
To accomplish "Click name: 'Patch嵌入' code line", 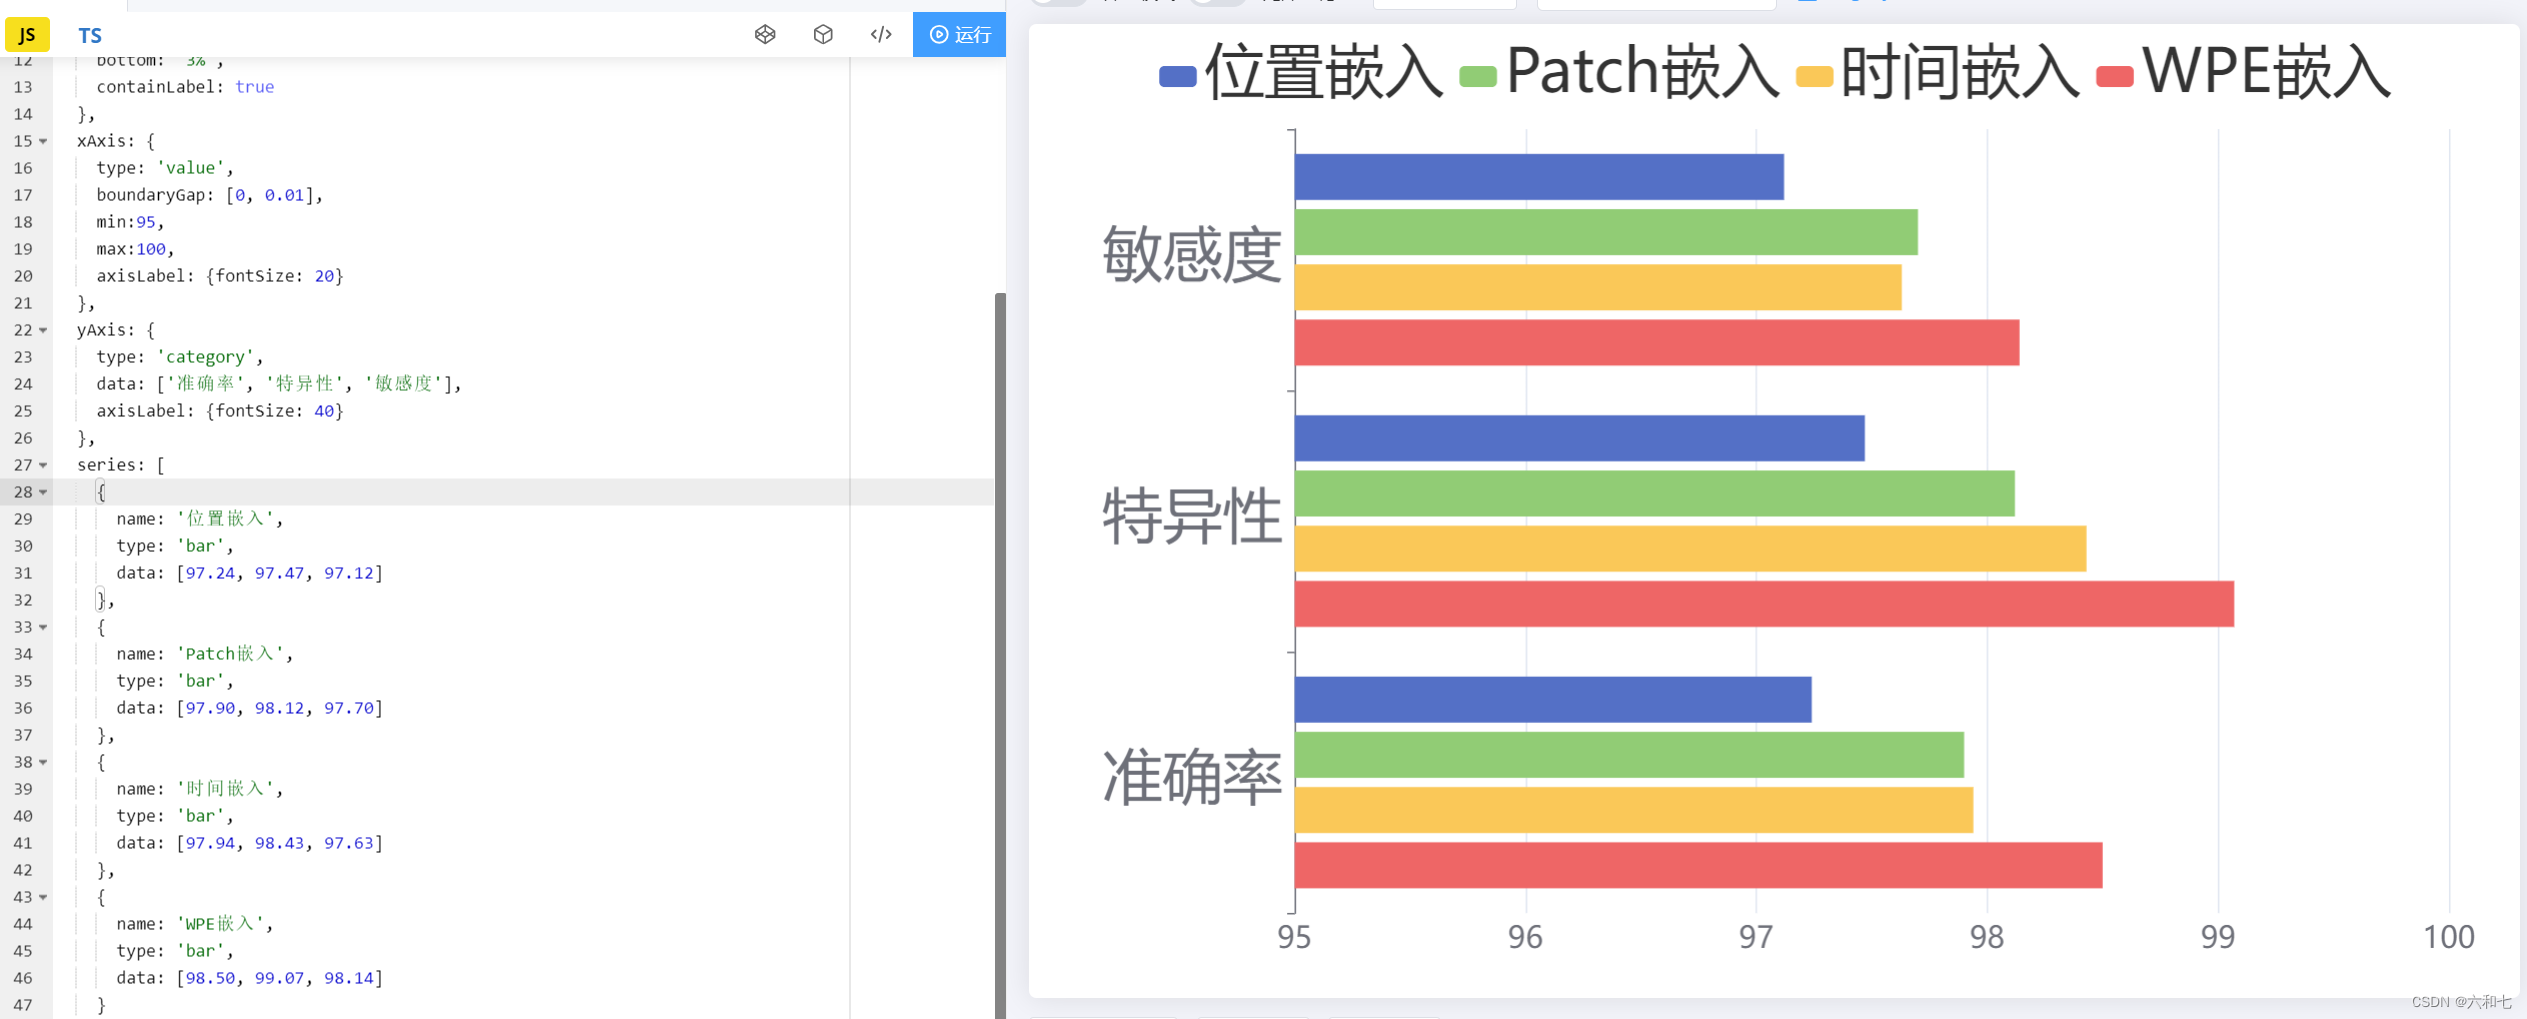I will [x=205, y=654].
